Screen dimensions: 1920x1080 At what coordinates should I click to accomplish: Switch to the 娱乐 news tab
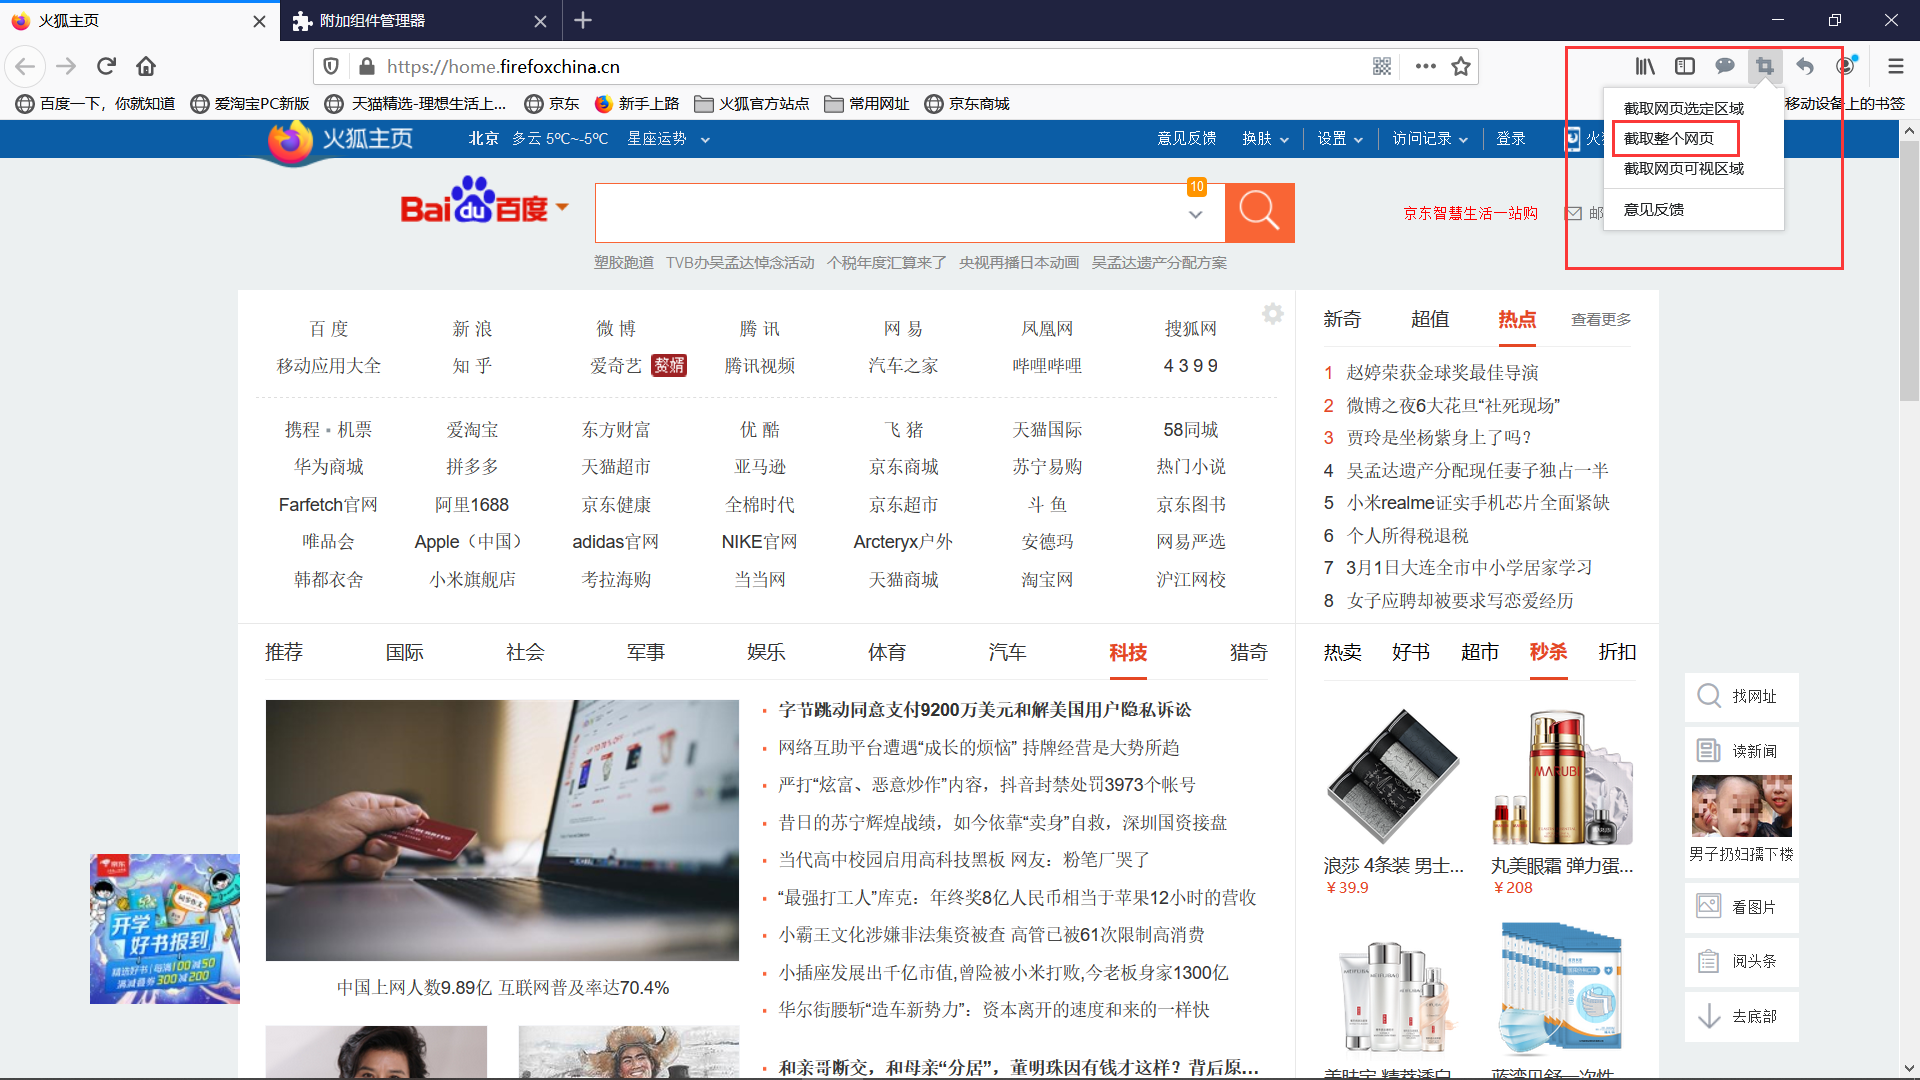tap(766, 652)
